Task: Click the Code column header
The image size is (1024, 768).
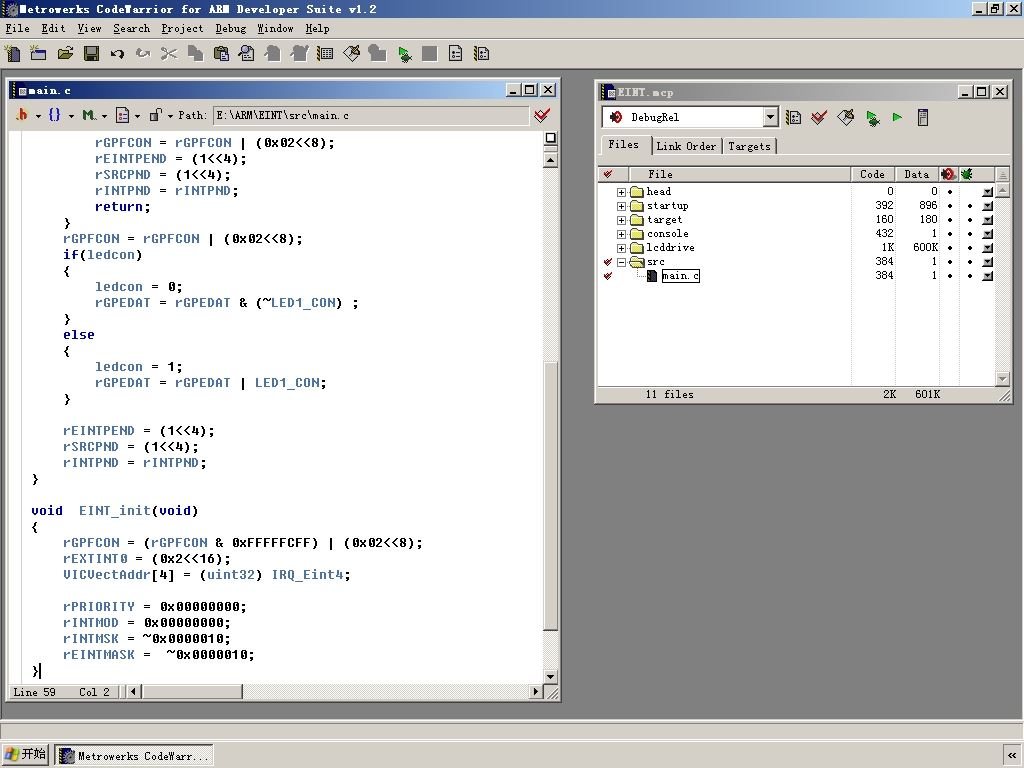Action: [x=872, y=174]
